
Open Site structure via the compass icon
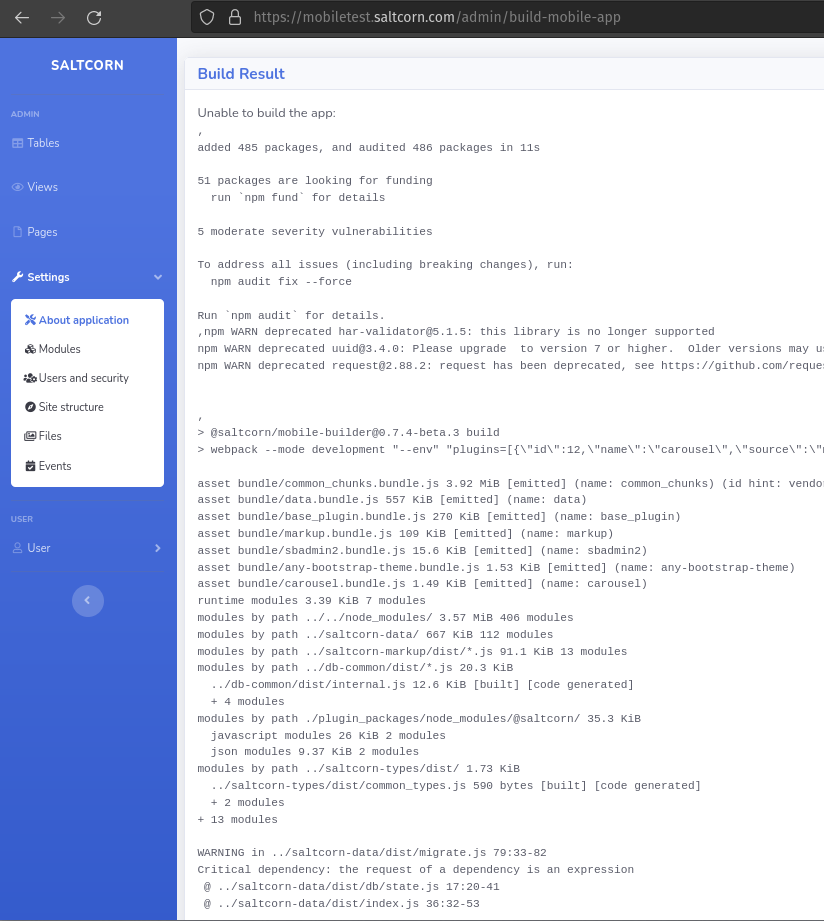pyautogui.click(x=28, y=407)
